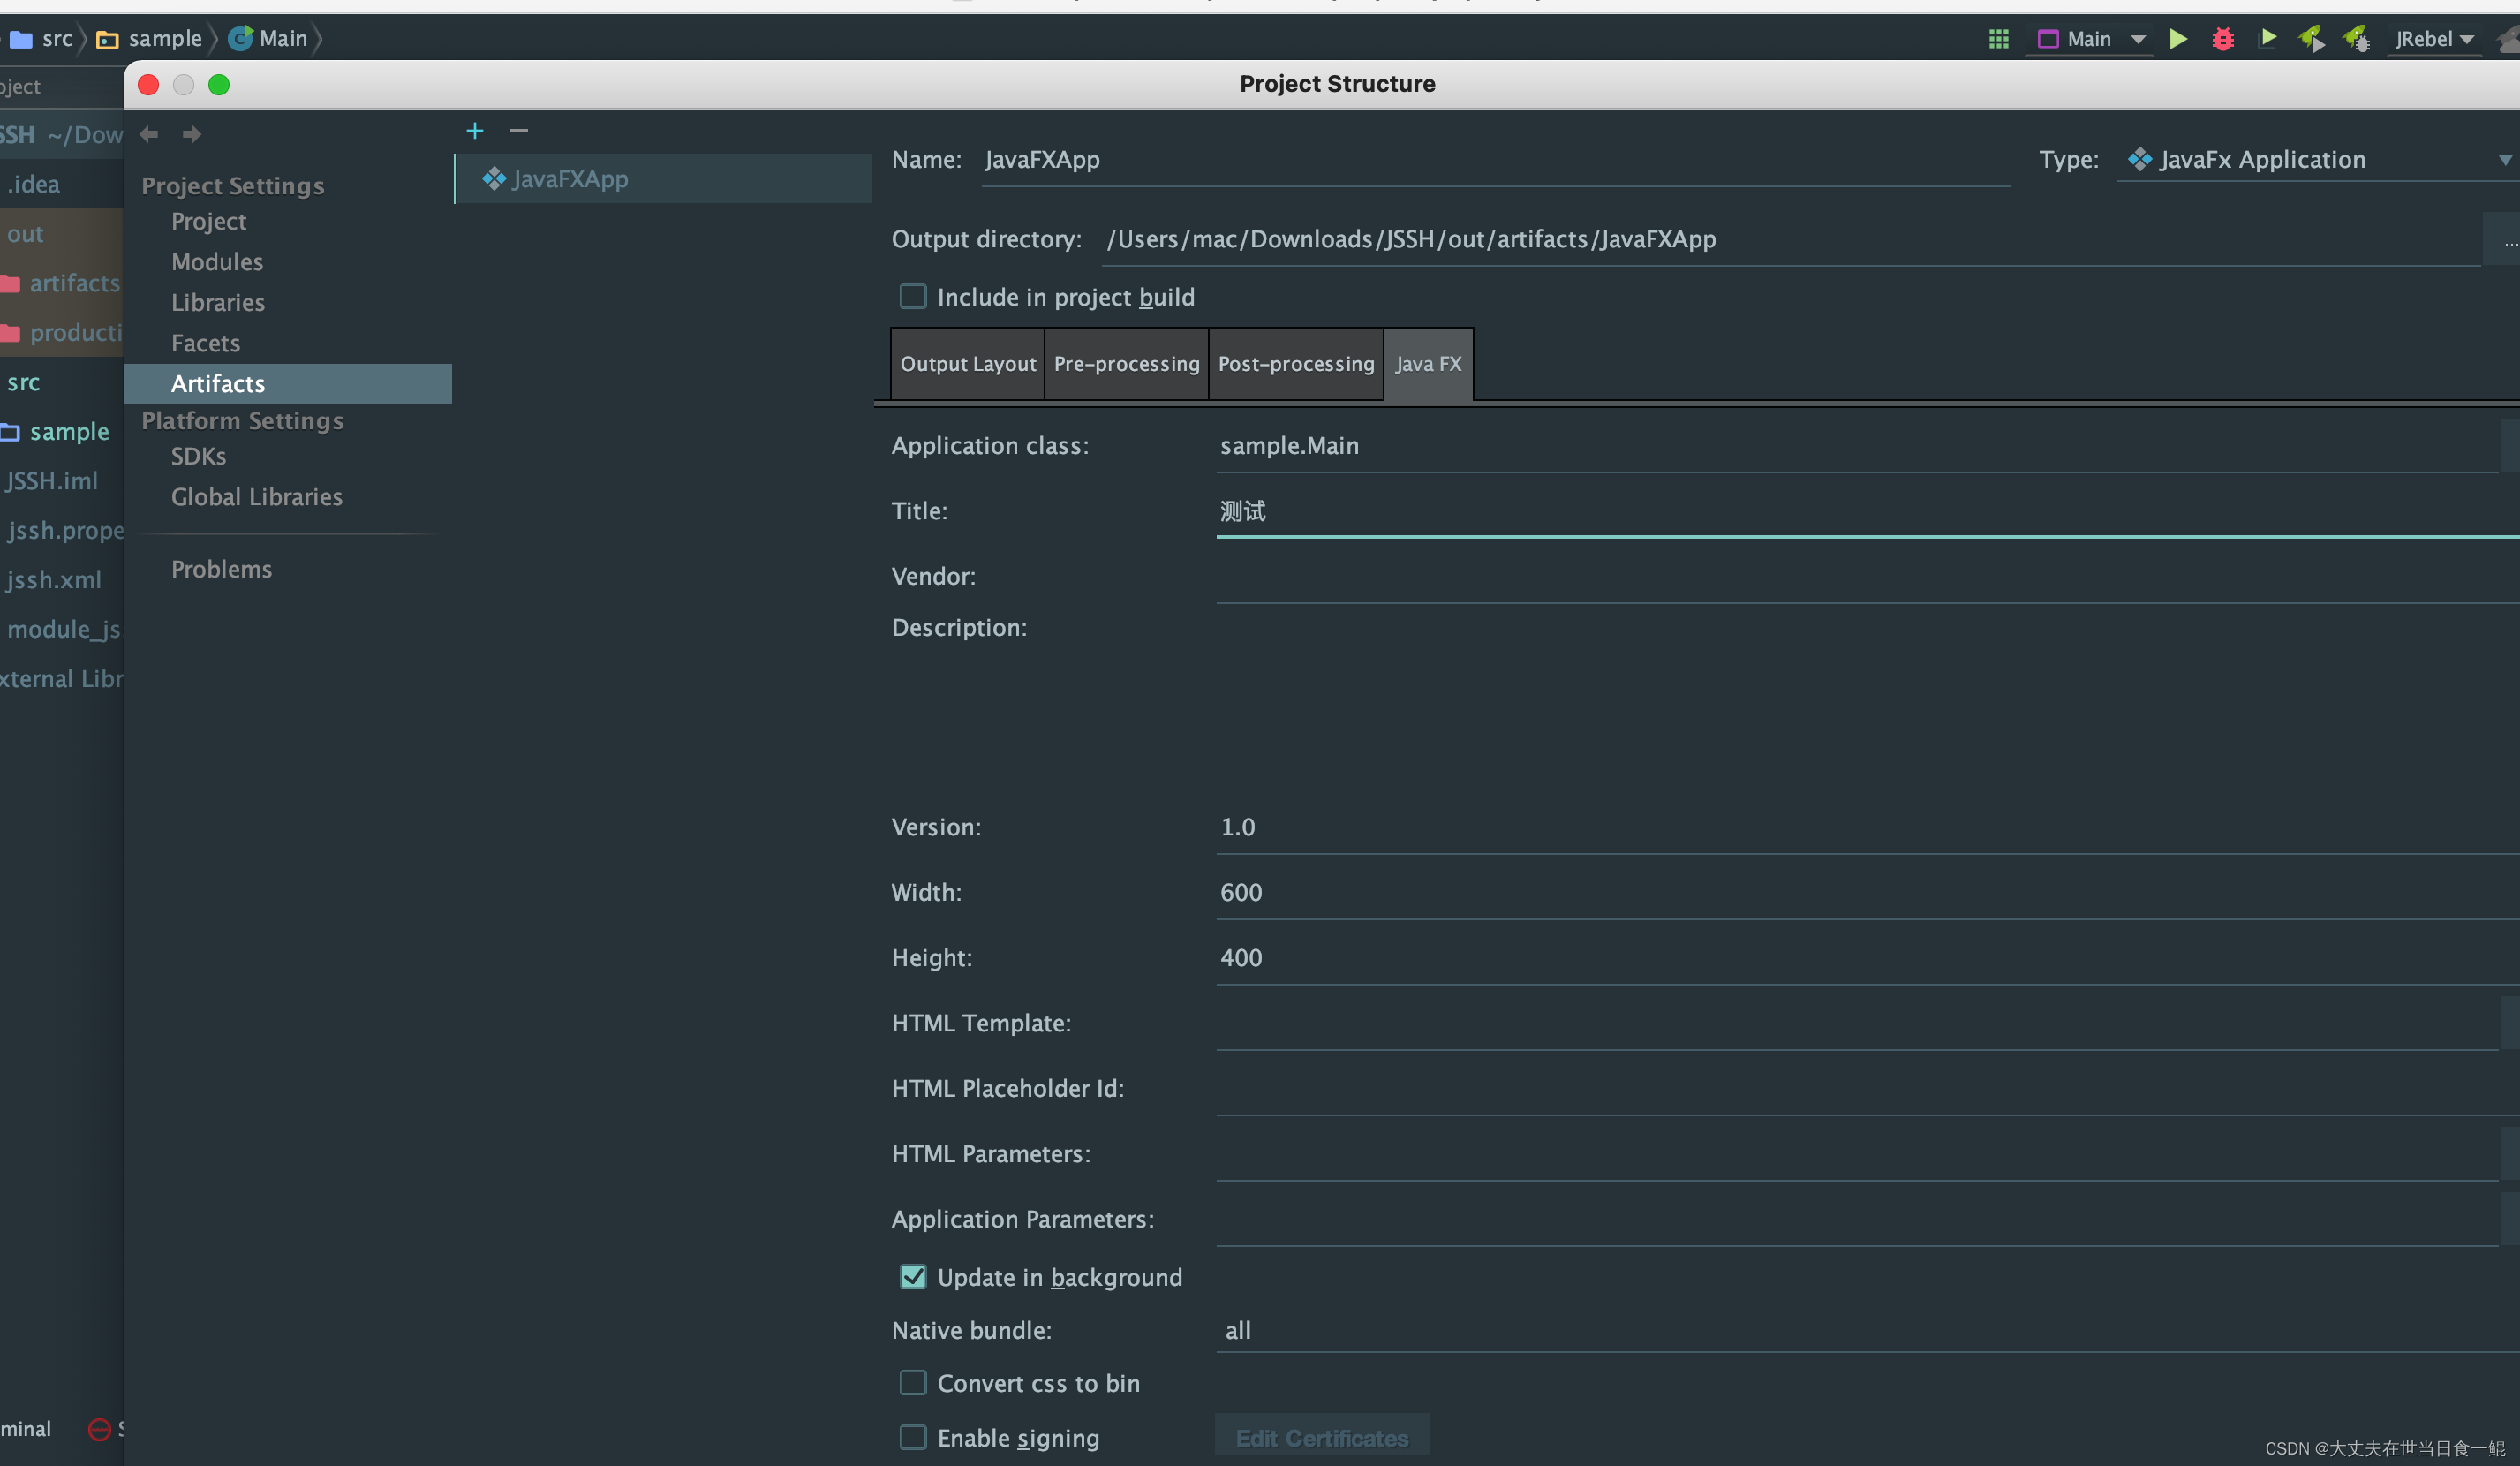The height and width of the screenshot is (1466, 2520).
Task: Click the forward navigation arrow in dialog
Action: pyautogui.click(x=192, y=134)
